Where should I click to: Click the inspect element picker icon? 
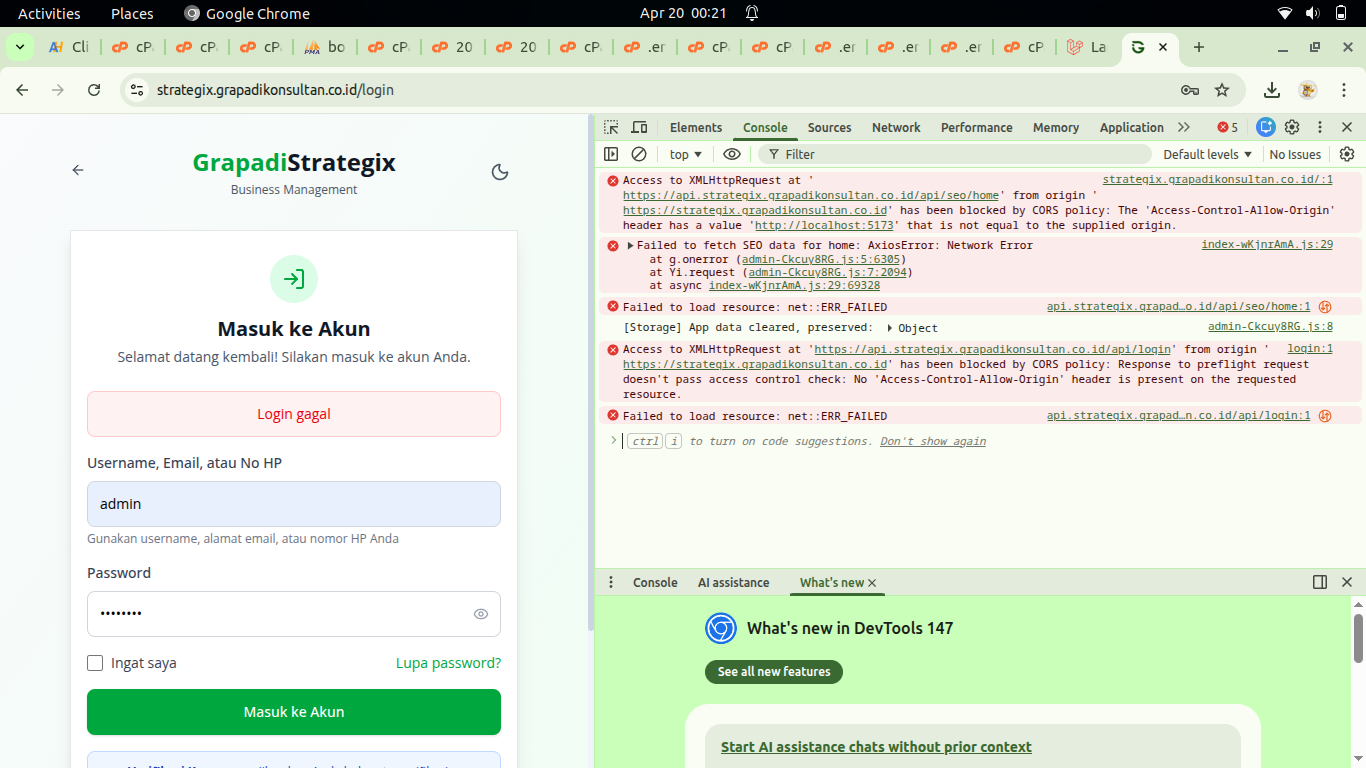611,127
